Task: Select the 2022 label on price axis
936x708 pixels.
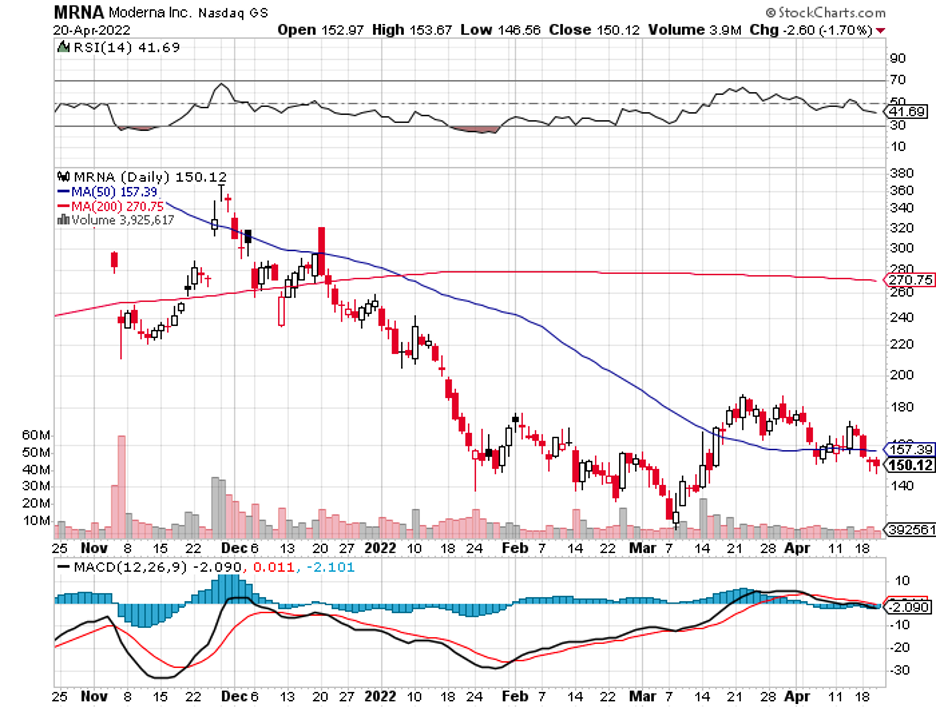Action: coord(382,549)
